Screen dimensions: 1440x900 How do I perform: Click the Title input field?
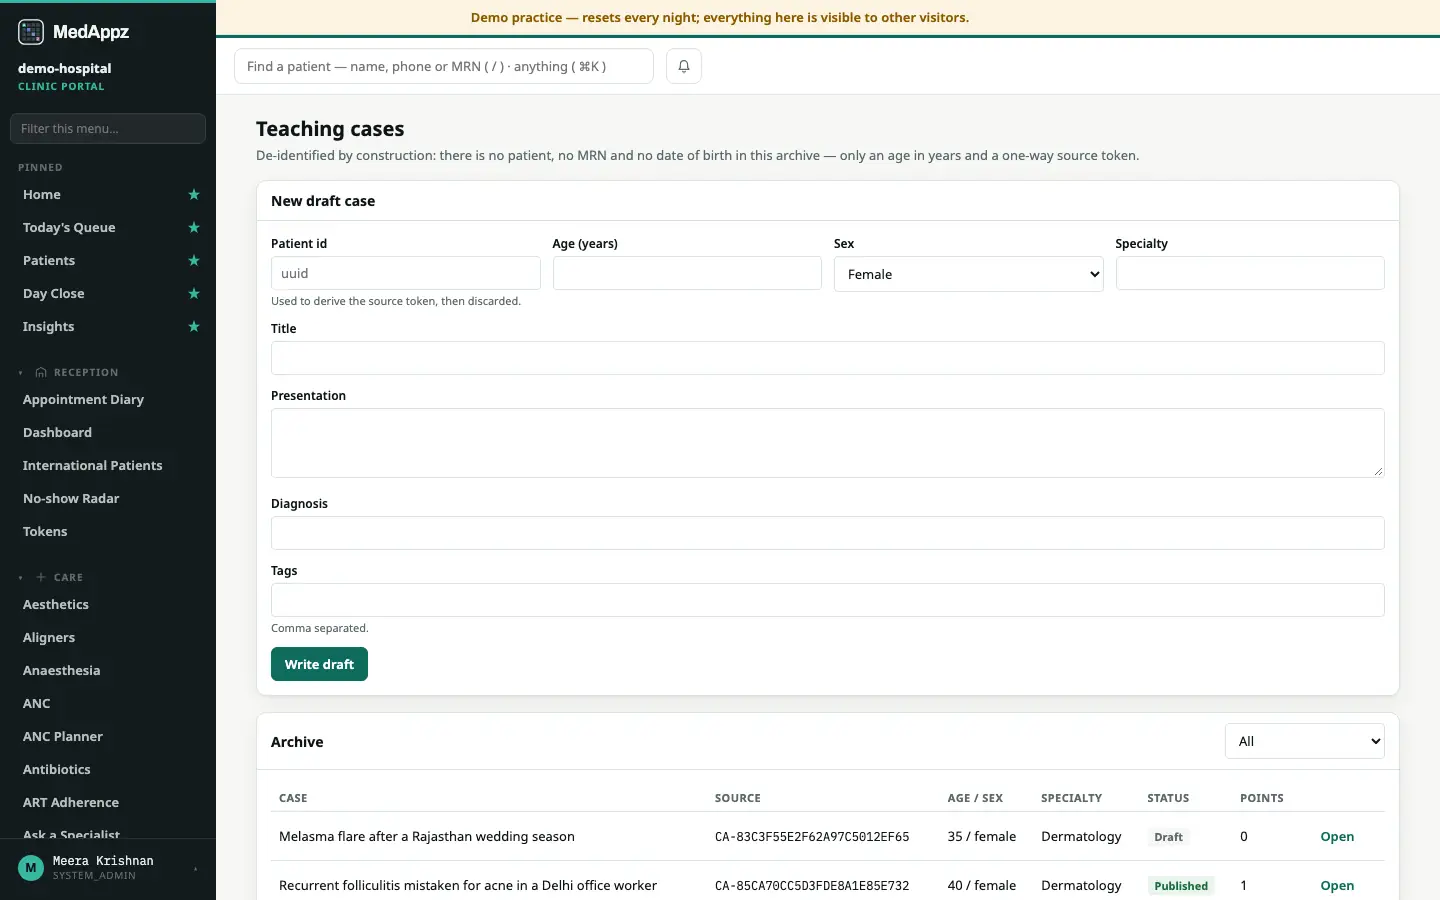point(828,358)
